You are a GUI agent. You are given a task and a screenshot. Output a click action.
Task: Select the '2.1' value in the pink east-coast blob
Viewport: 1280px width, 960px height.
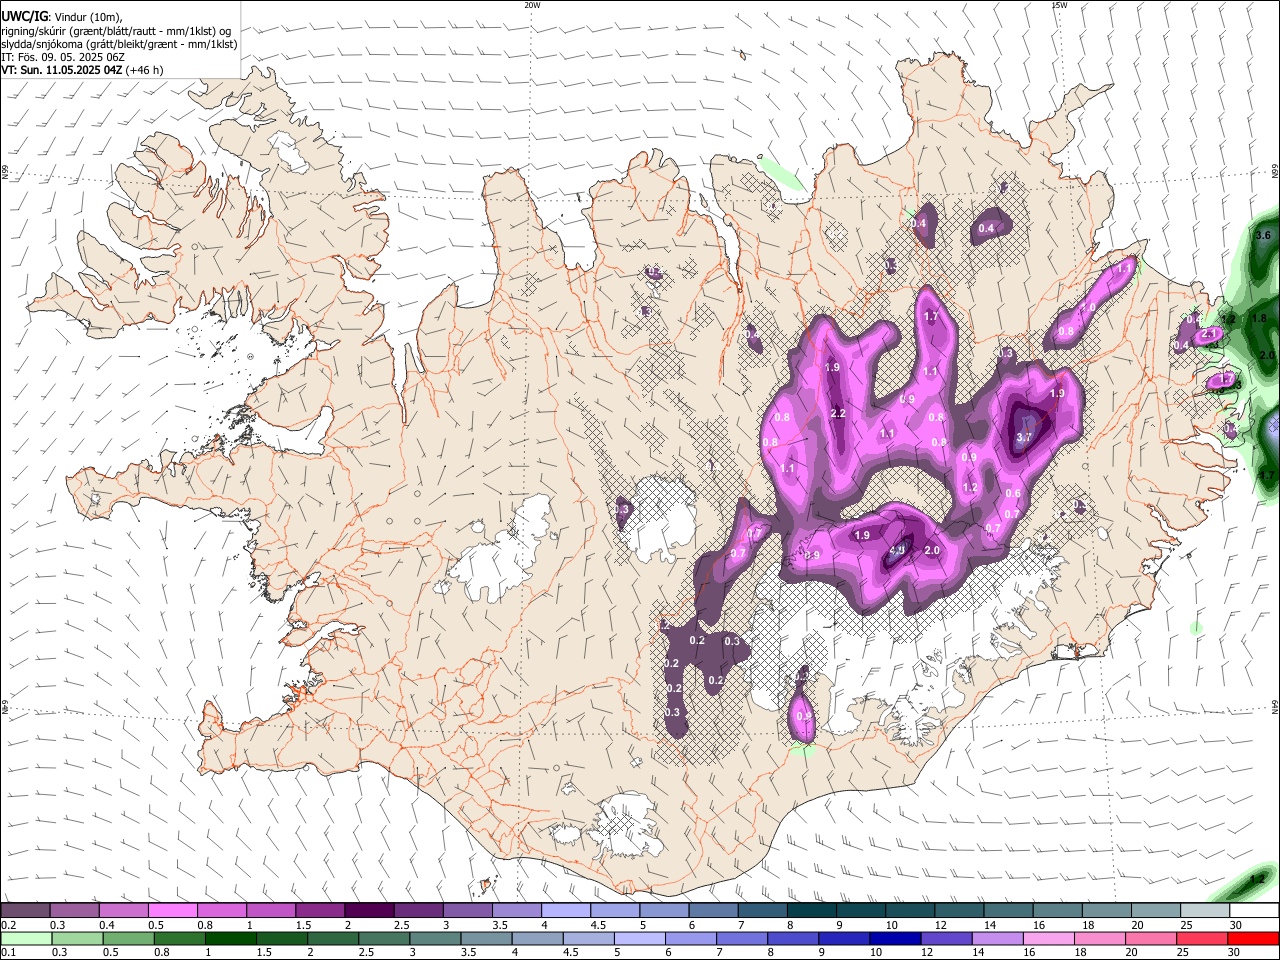1209,334
